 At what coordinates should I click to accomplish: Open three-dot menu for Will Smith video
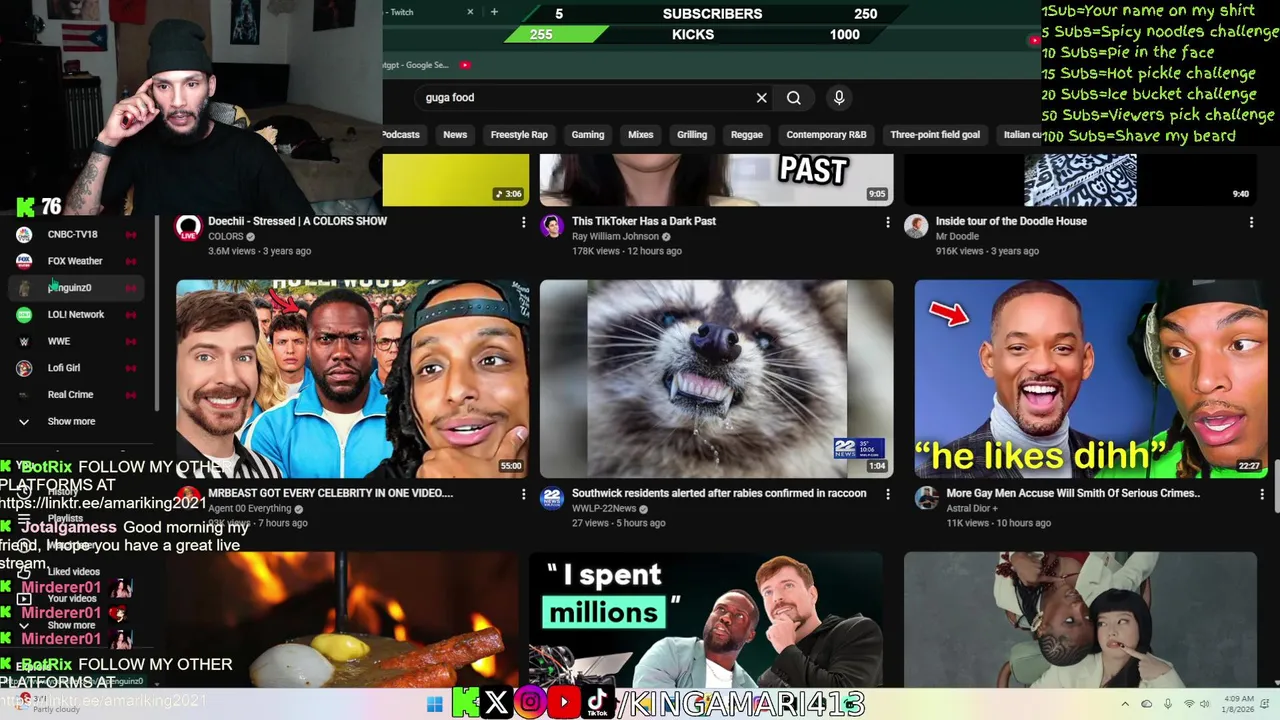point(1263,494)
